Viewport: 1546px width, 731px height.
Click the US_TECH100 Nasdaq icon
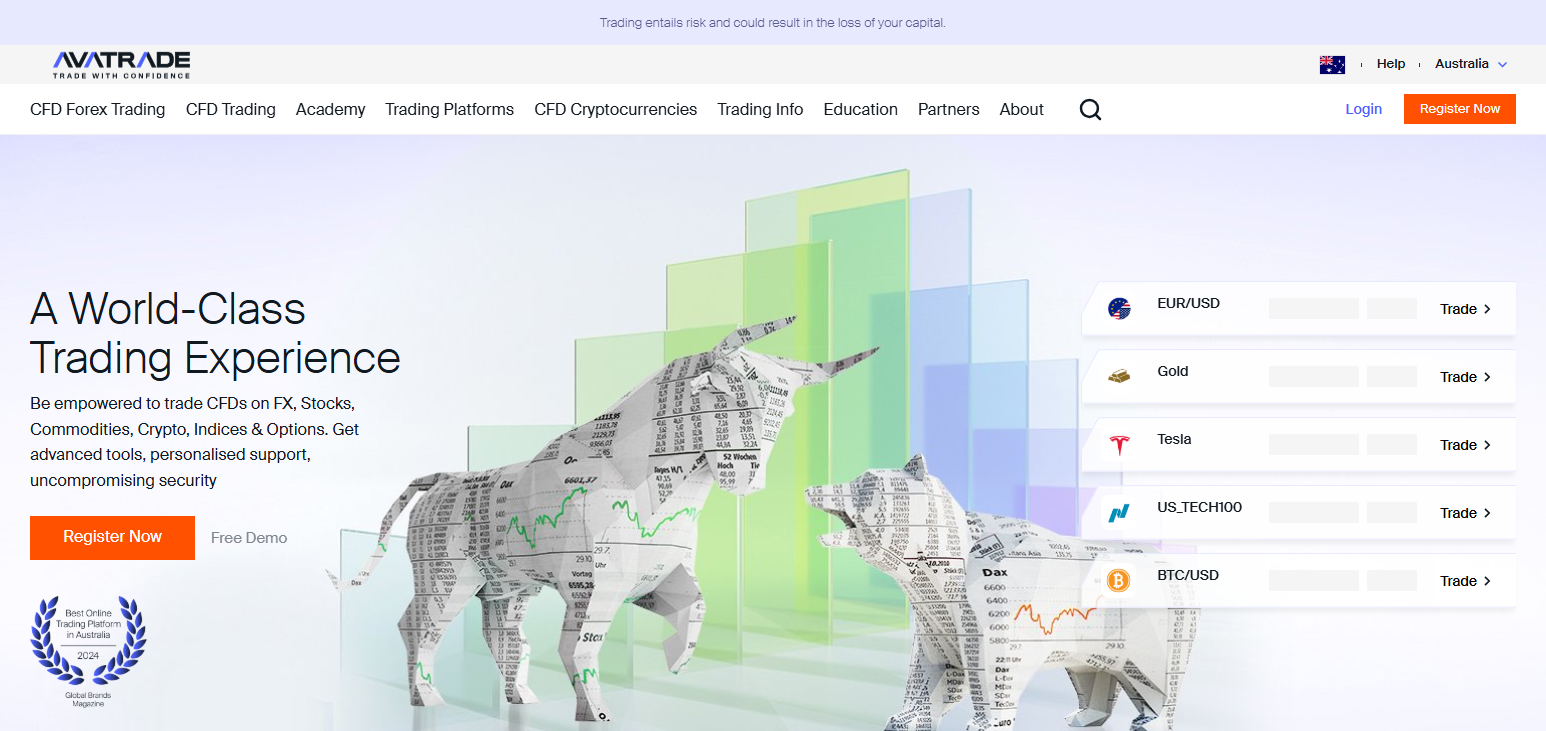(x=1119, y=513)
